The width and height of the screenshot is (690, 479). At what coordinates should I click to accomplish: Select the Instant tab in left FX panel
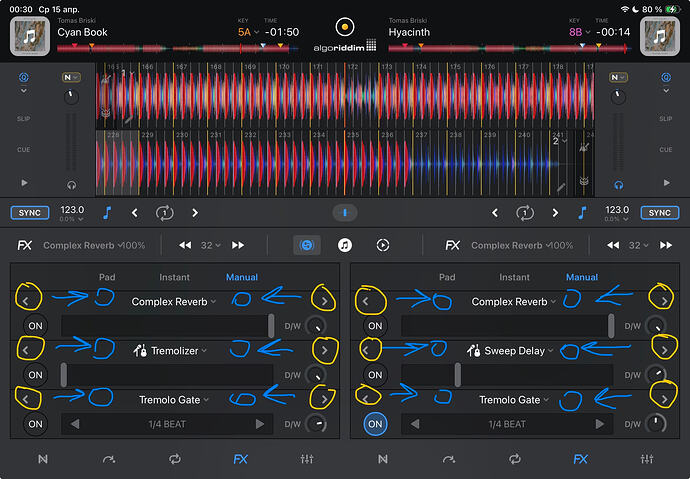pyautogui.click(x=174, y=277)
